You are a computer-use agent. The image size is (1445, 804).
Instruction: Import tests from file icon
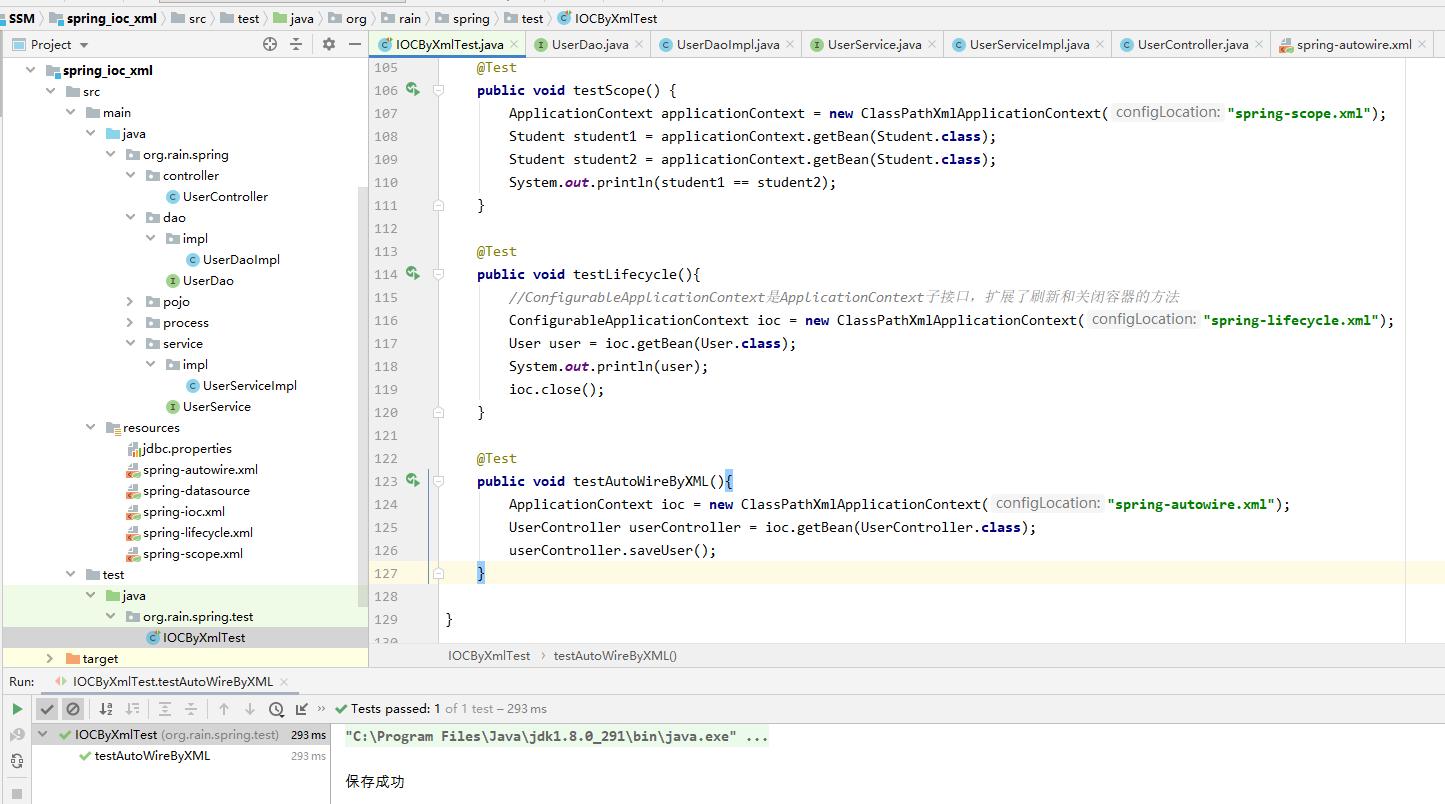coord(301,709)
